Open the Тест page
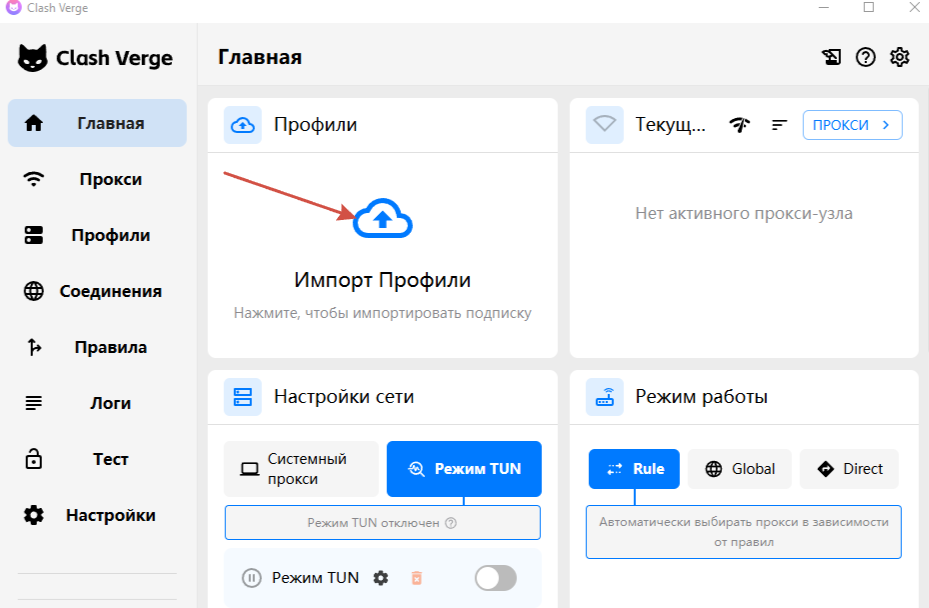 [97, 459]
